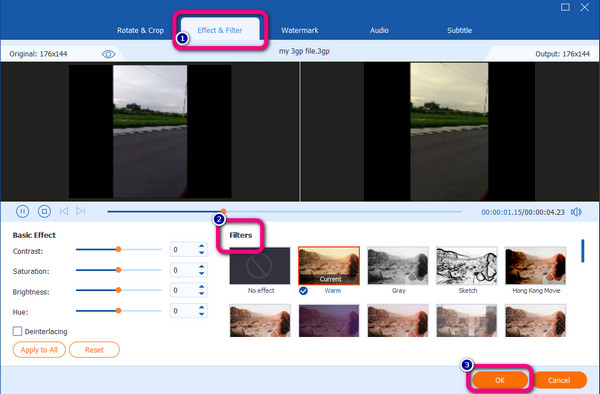Apply the Sketch filter
Screen dimensions: 600x394
(466, 265)
